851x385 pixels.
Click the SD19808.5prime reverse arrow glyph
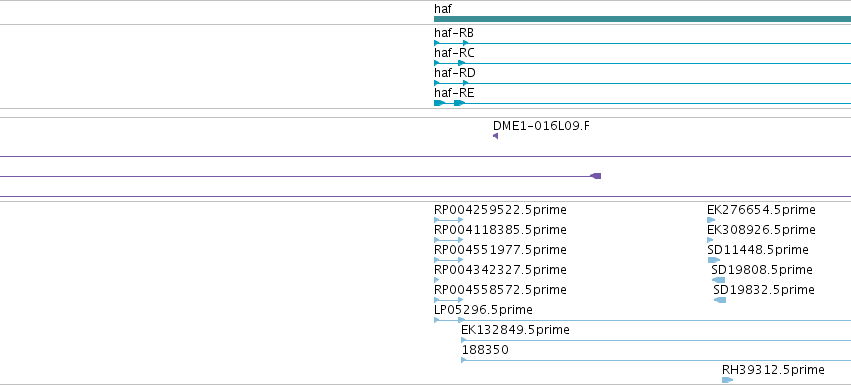pos(718,280)
